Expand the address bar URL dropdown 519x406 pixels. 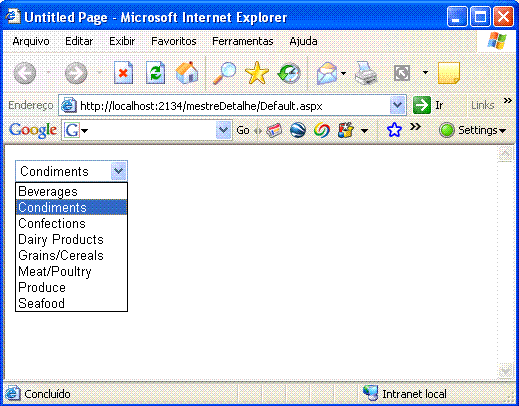(x=397, y=105)
